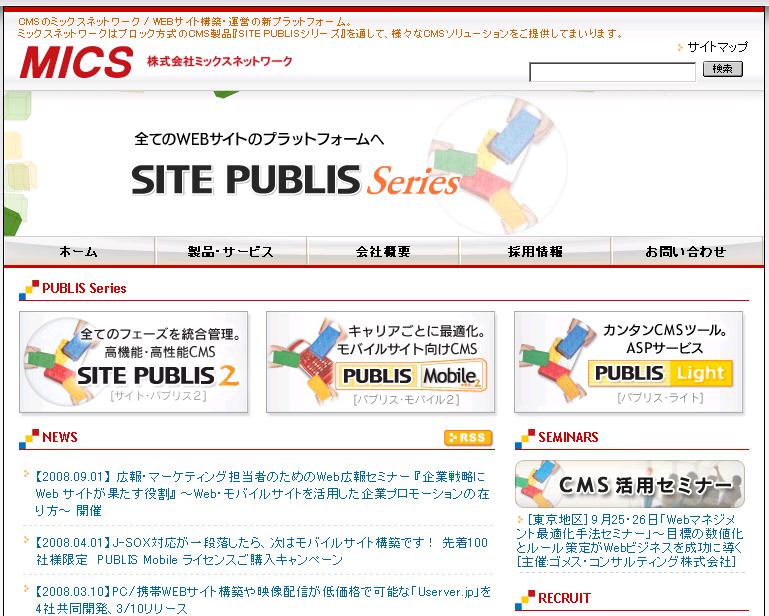Click the colored squares icon beside SEMINARS
This screenshot has height=616, width=769.
525,439
